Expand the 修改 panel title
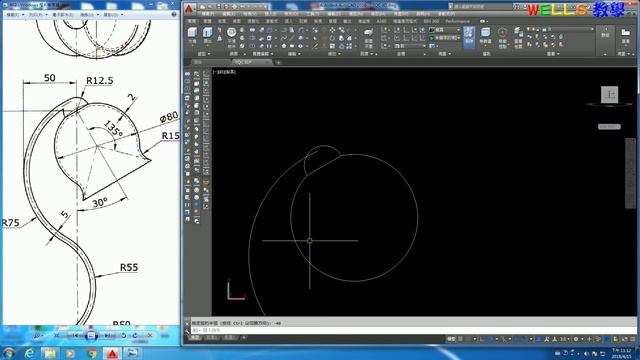 [334, 54]
